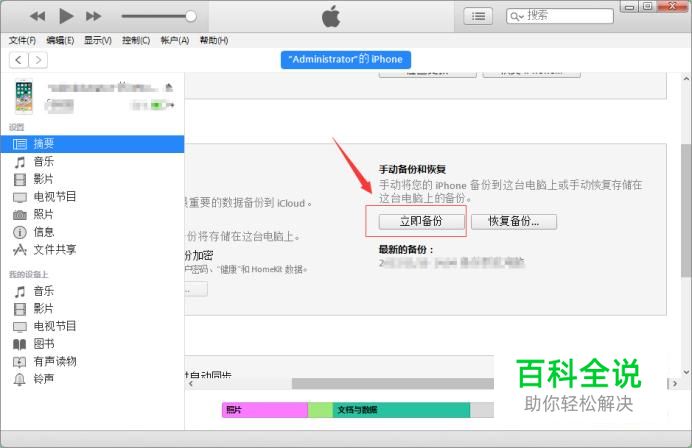Go back with the left chevron
The height and width of the screenshot is (448, 692).
click(19, 60)
